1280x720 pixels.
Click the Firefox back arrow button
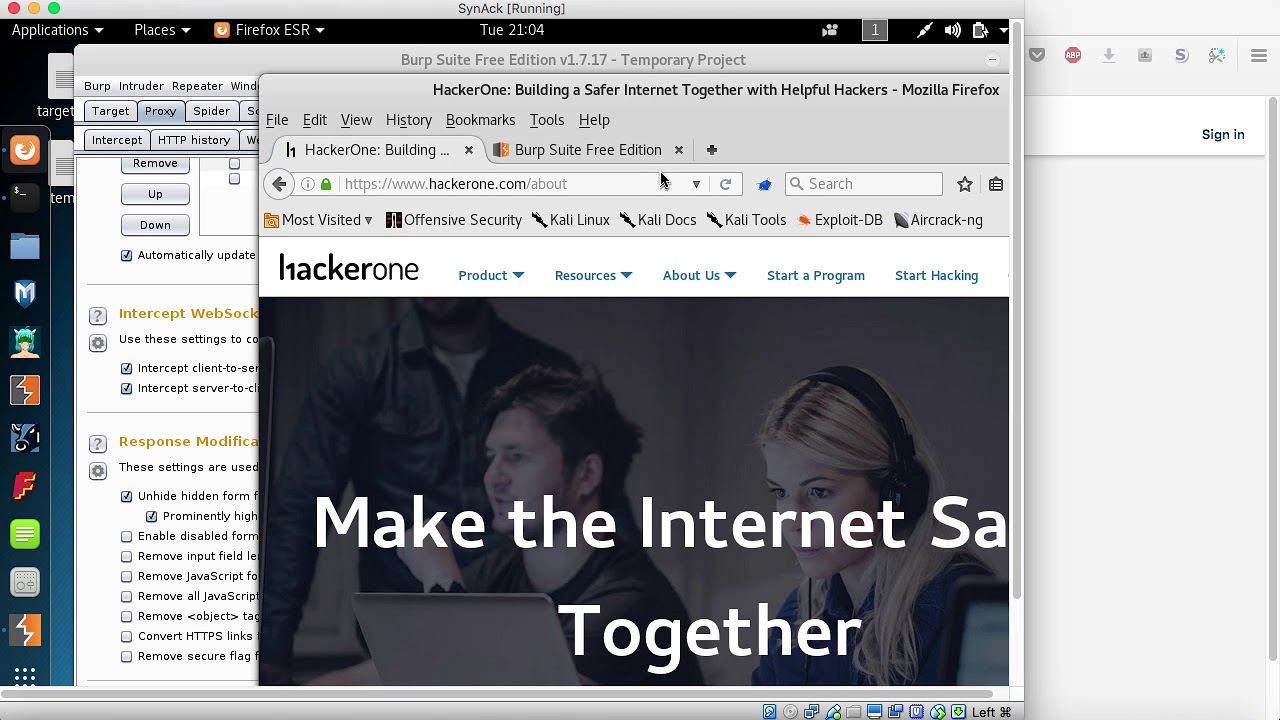click(x=280, y=184)
